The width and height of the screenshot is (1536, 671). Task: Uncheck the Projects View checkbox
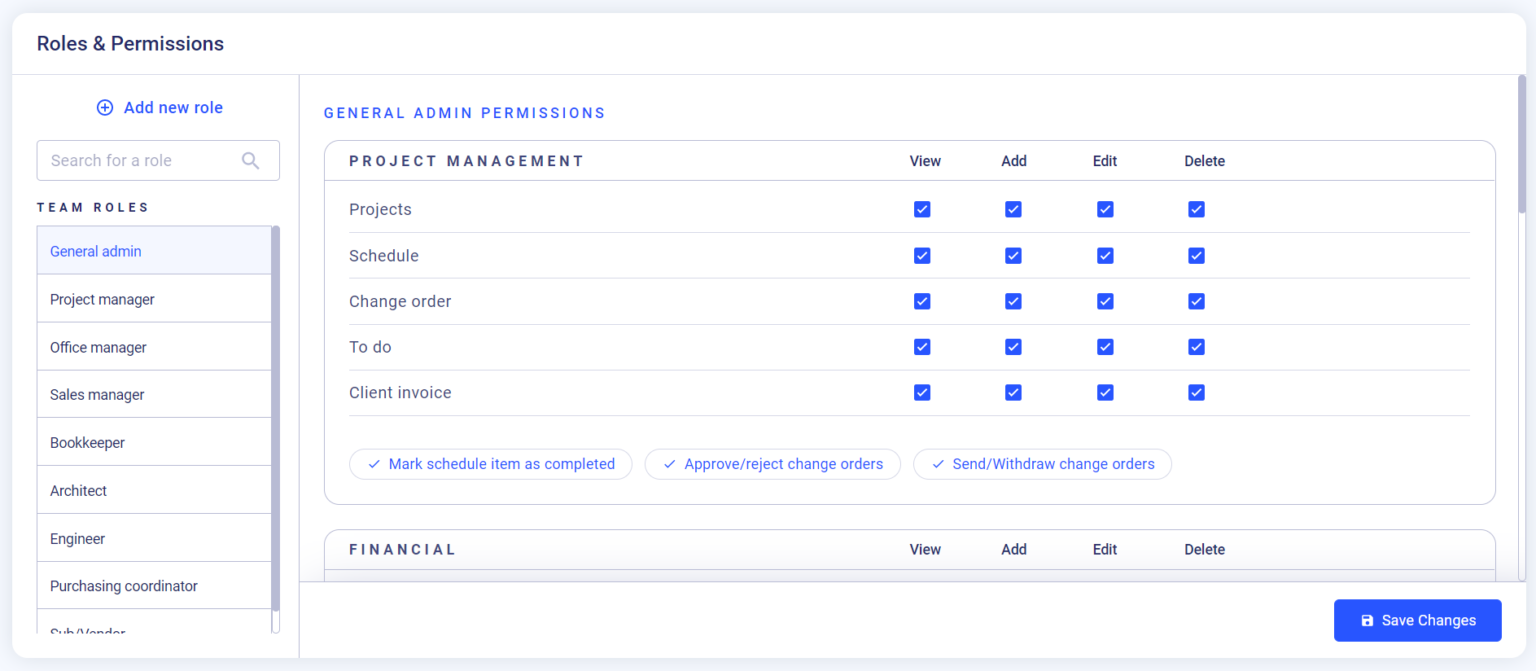tap(922, 209)
